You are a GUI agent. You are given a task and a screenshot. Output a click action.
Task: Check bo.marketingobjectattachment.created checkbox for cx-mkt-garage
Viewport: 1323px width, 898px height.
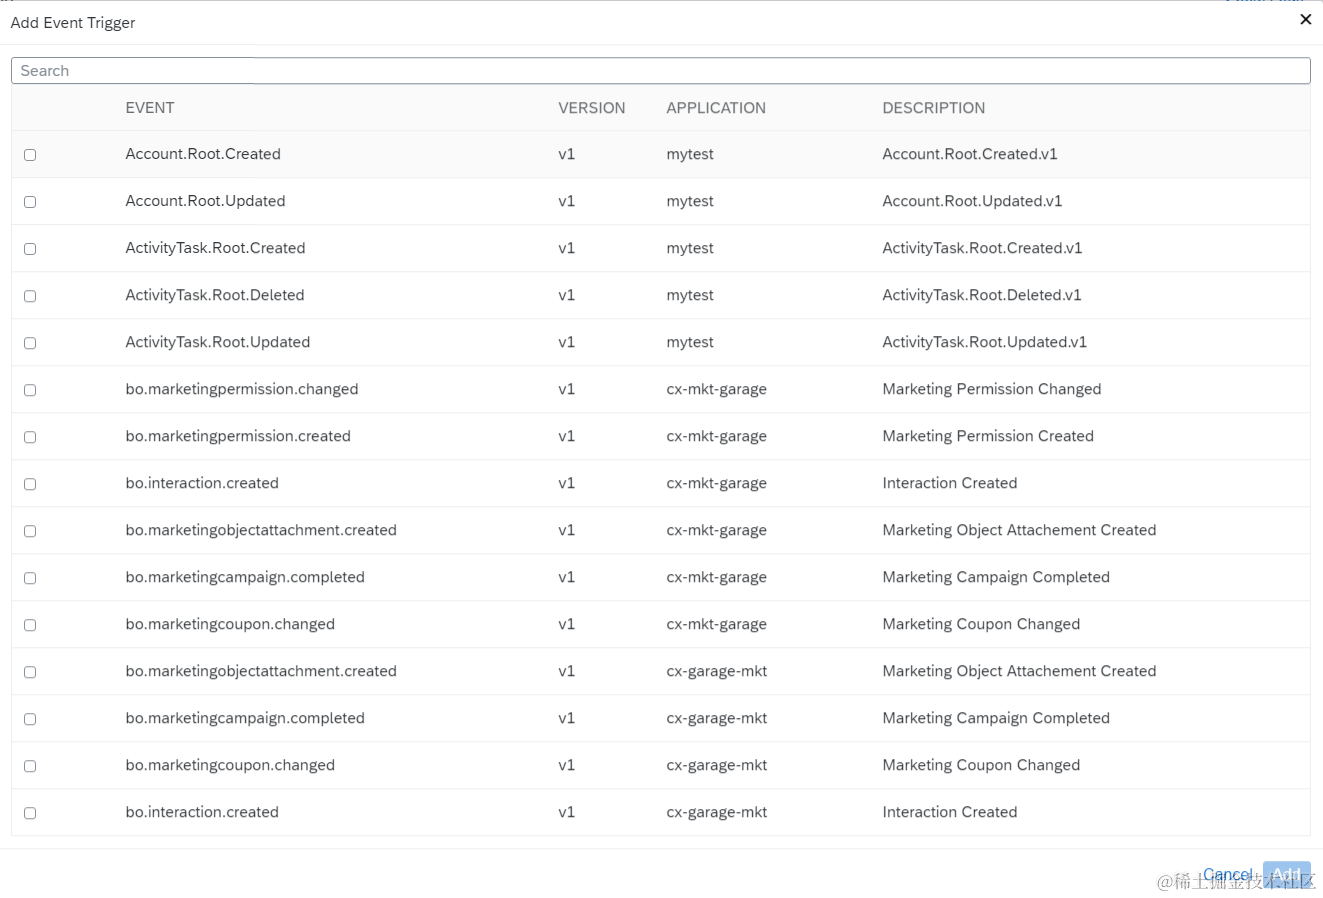30,531
